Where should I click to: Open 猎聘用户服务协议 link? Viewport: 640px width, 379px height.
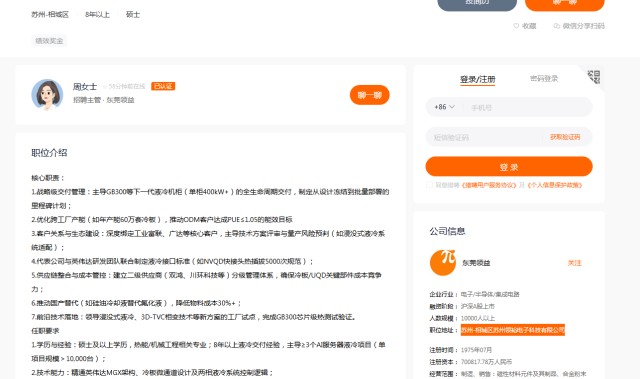coord(489,185)
